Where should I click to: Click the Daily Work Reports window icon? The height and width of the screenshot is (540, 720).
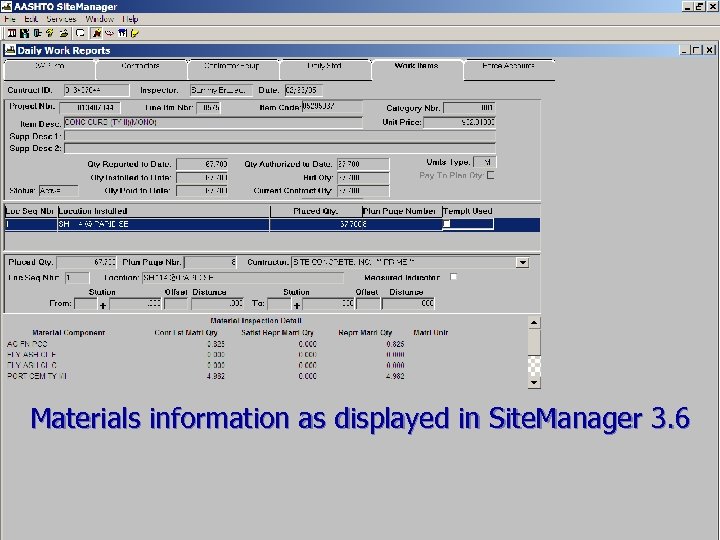10,50
